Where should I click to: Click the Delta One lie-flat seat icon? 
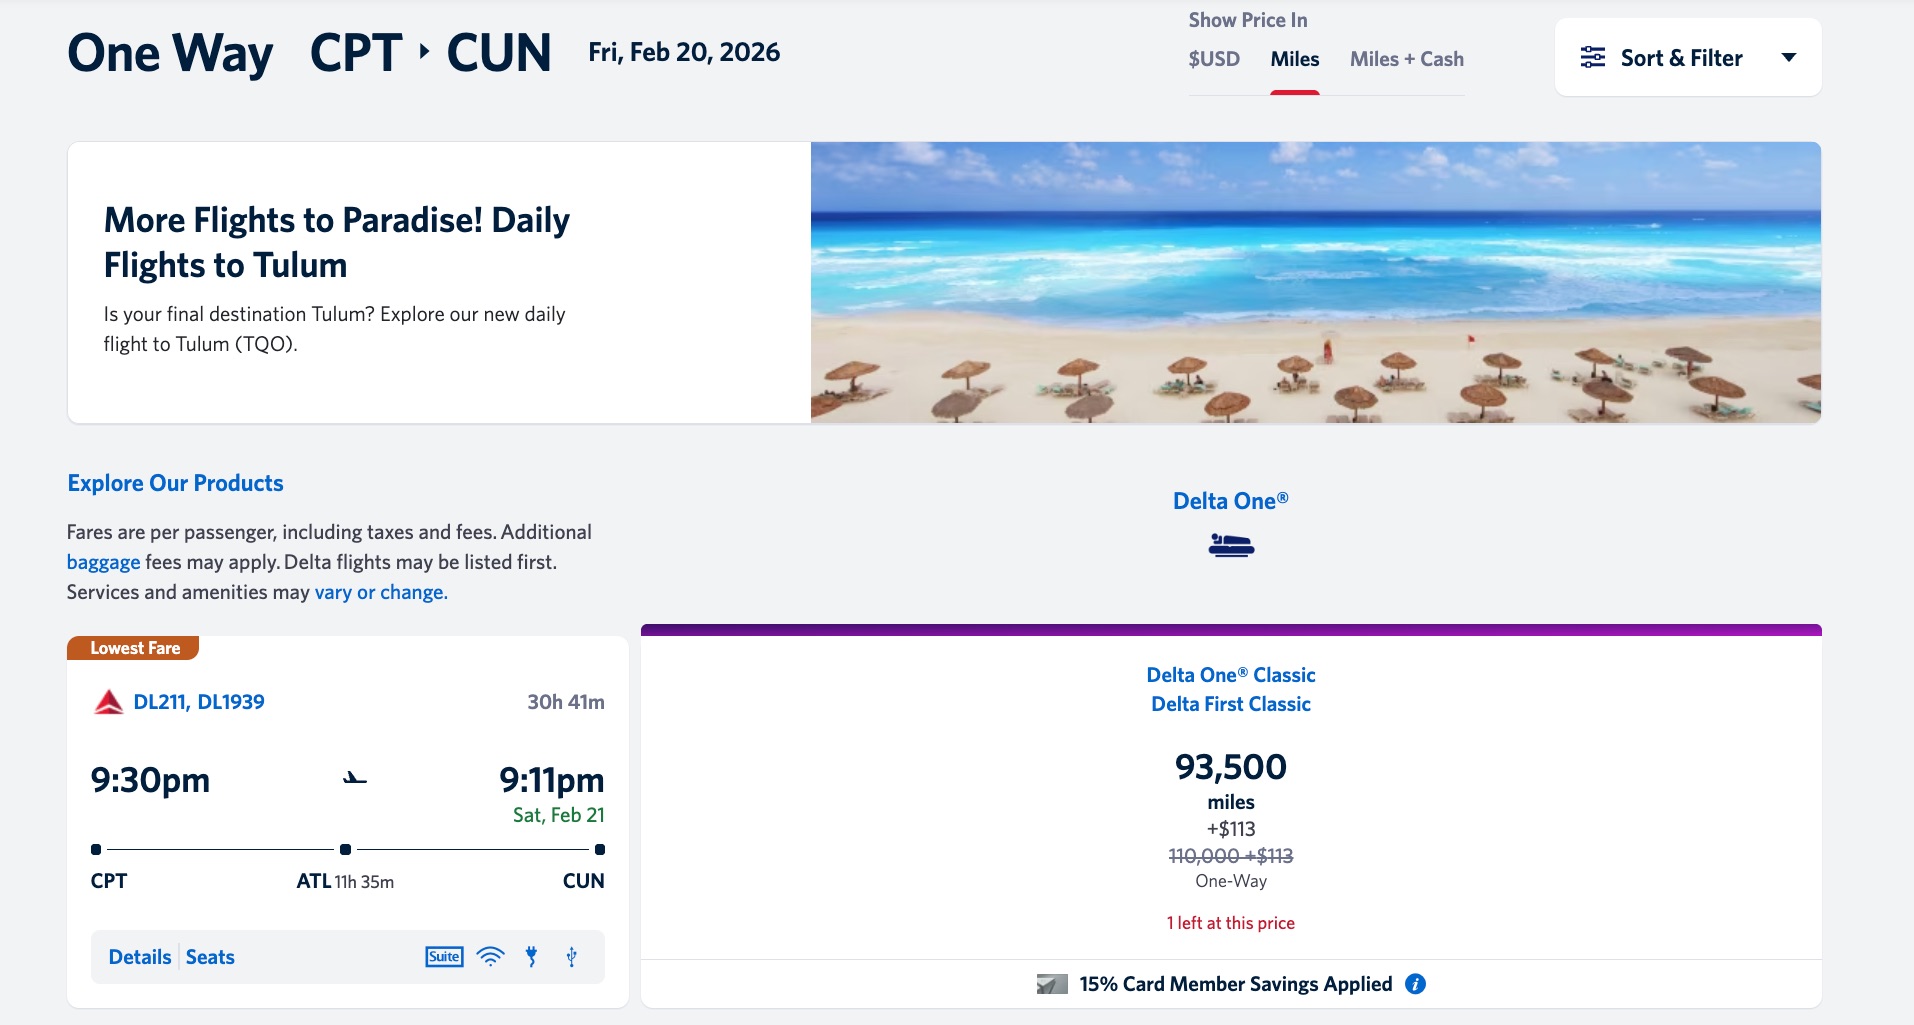tap(1231, 545)
